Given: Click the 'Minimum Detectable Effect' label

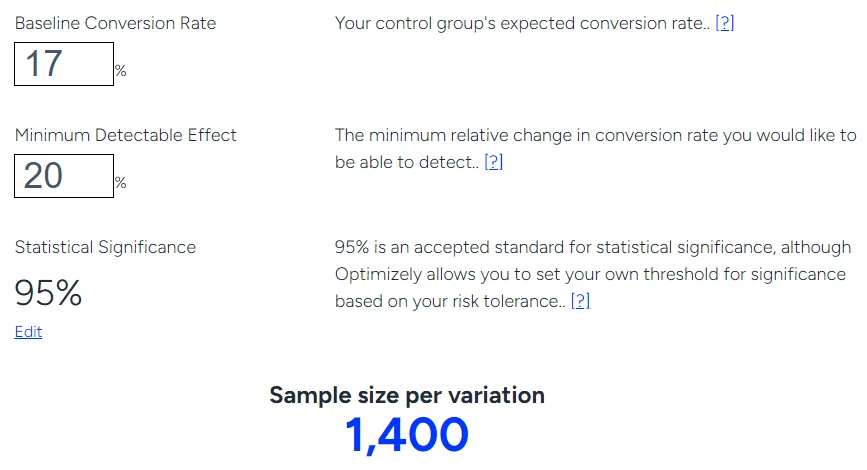Looking at the screenshot, I should [x=125, y=135].
